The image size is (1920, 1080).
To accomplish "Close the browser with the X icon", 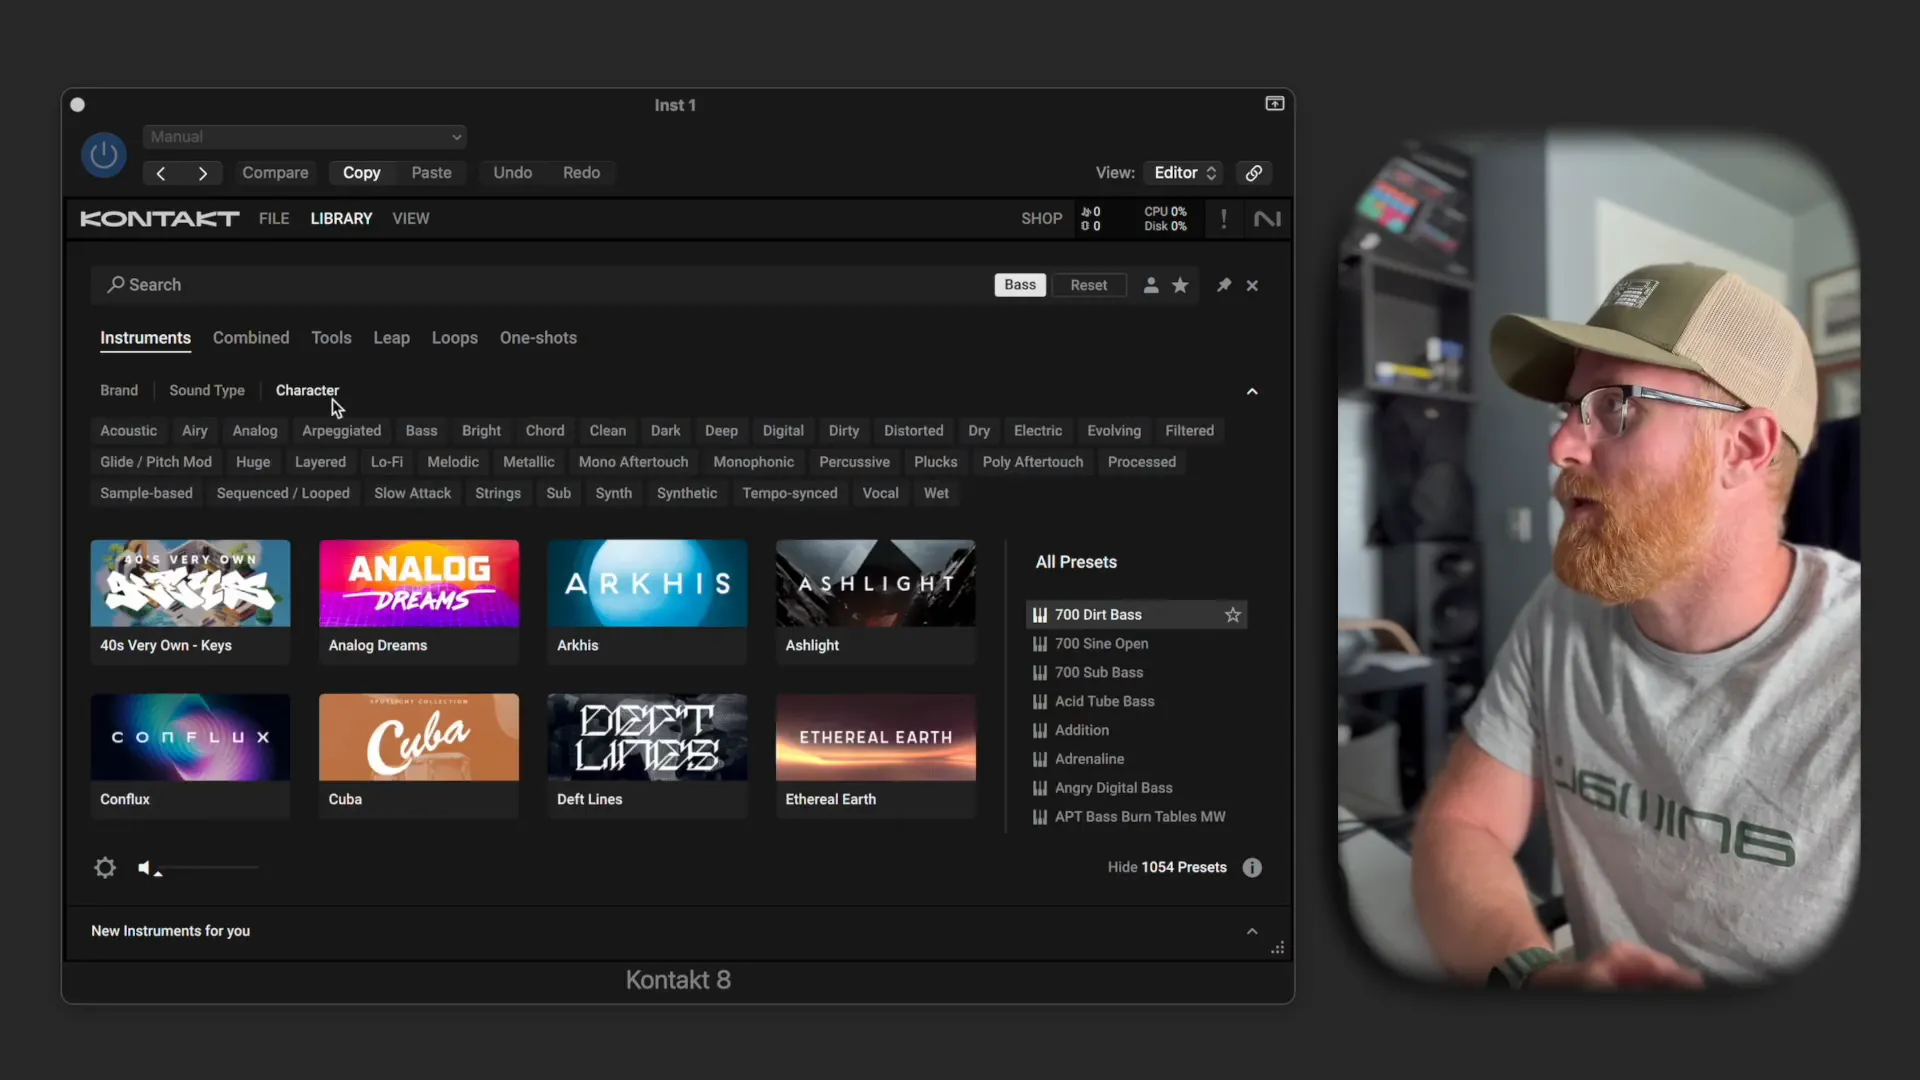I will 1252,286.
